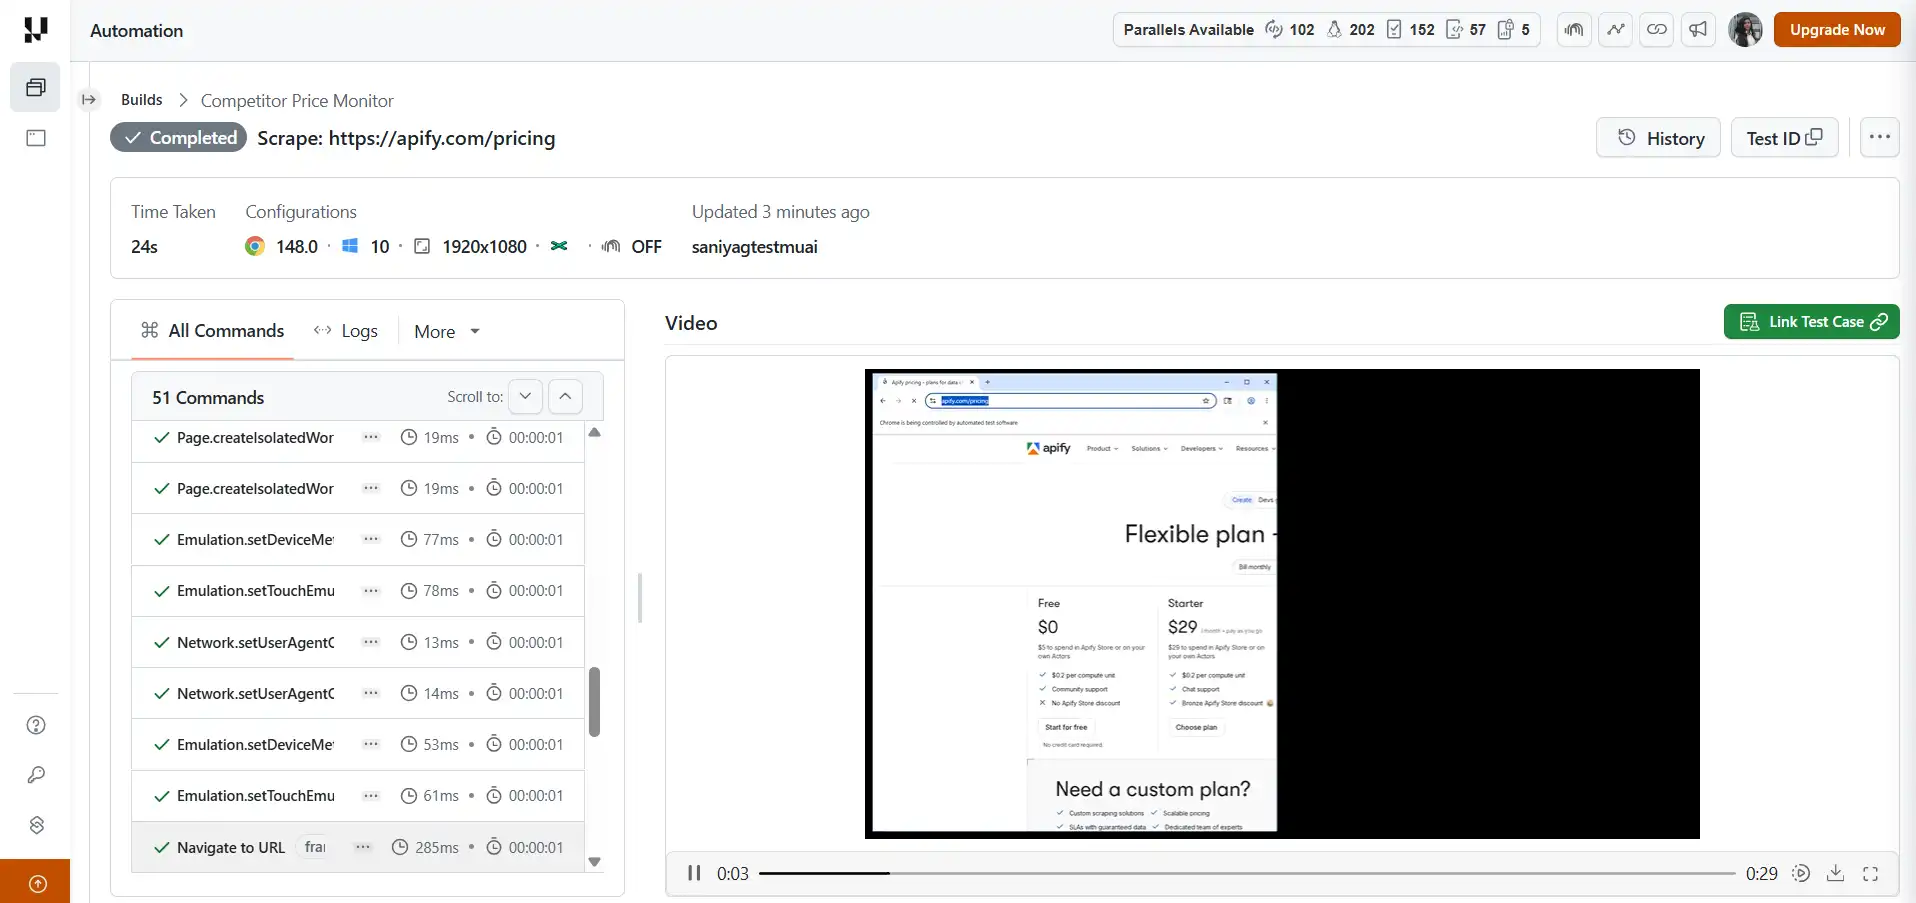This screenshot has width=1916, height=903.
Task: Switch to the Logs tab
Action: coord(345,331)
